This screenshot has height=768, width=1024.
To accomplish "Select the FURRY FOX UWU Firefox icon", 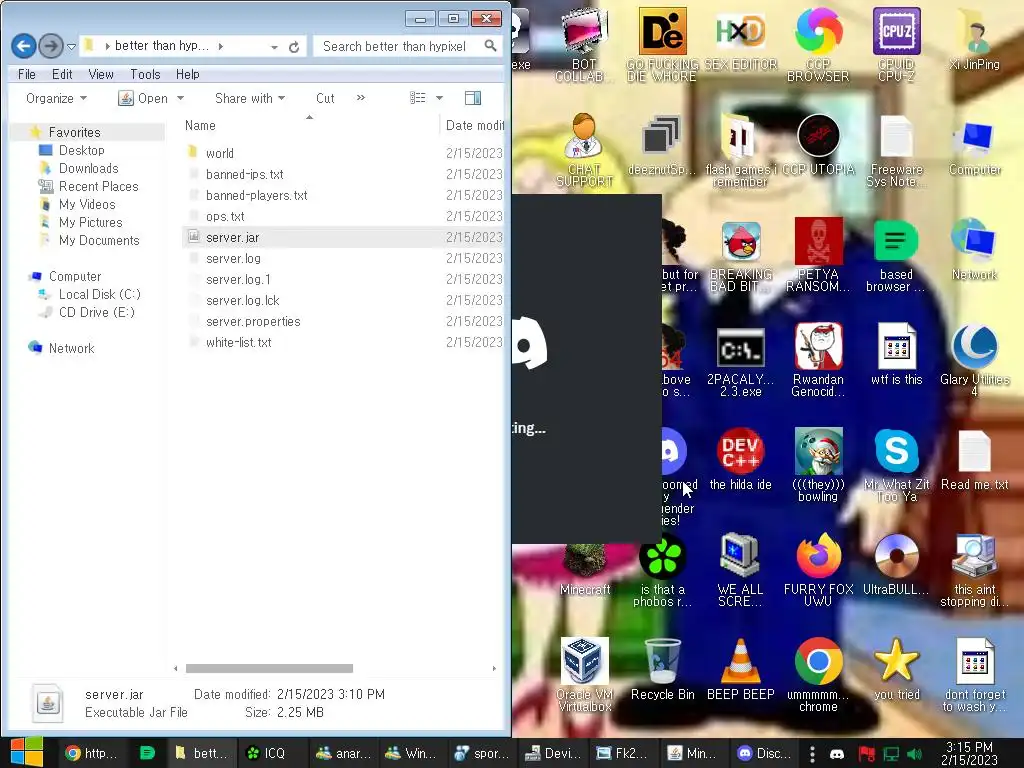I will (818, 571).
